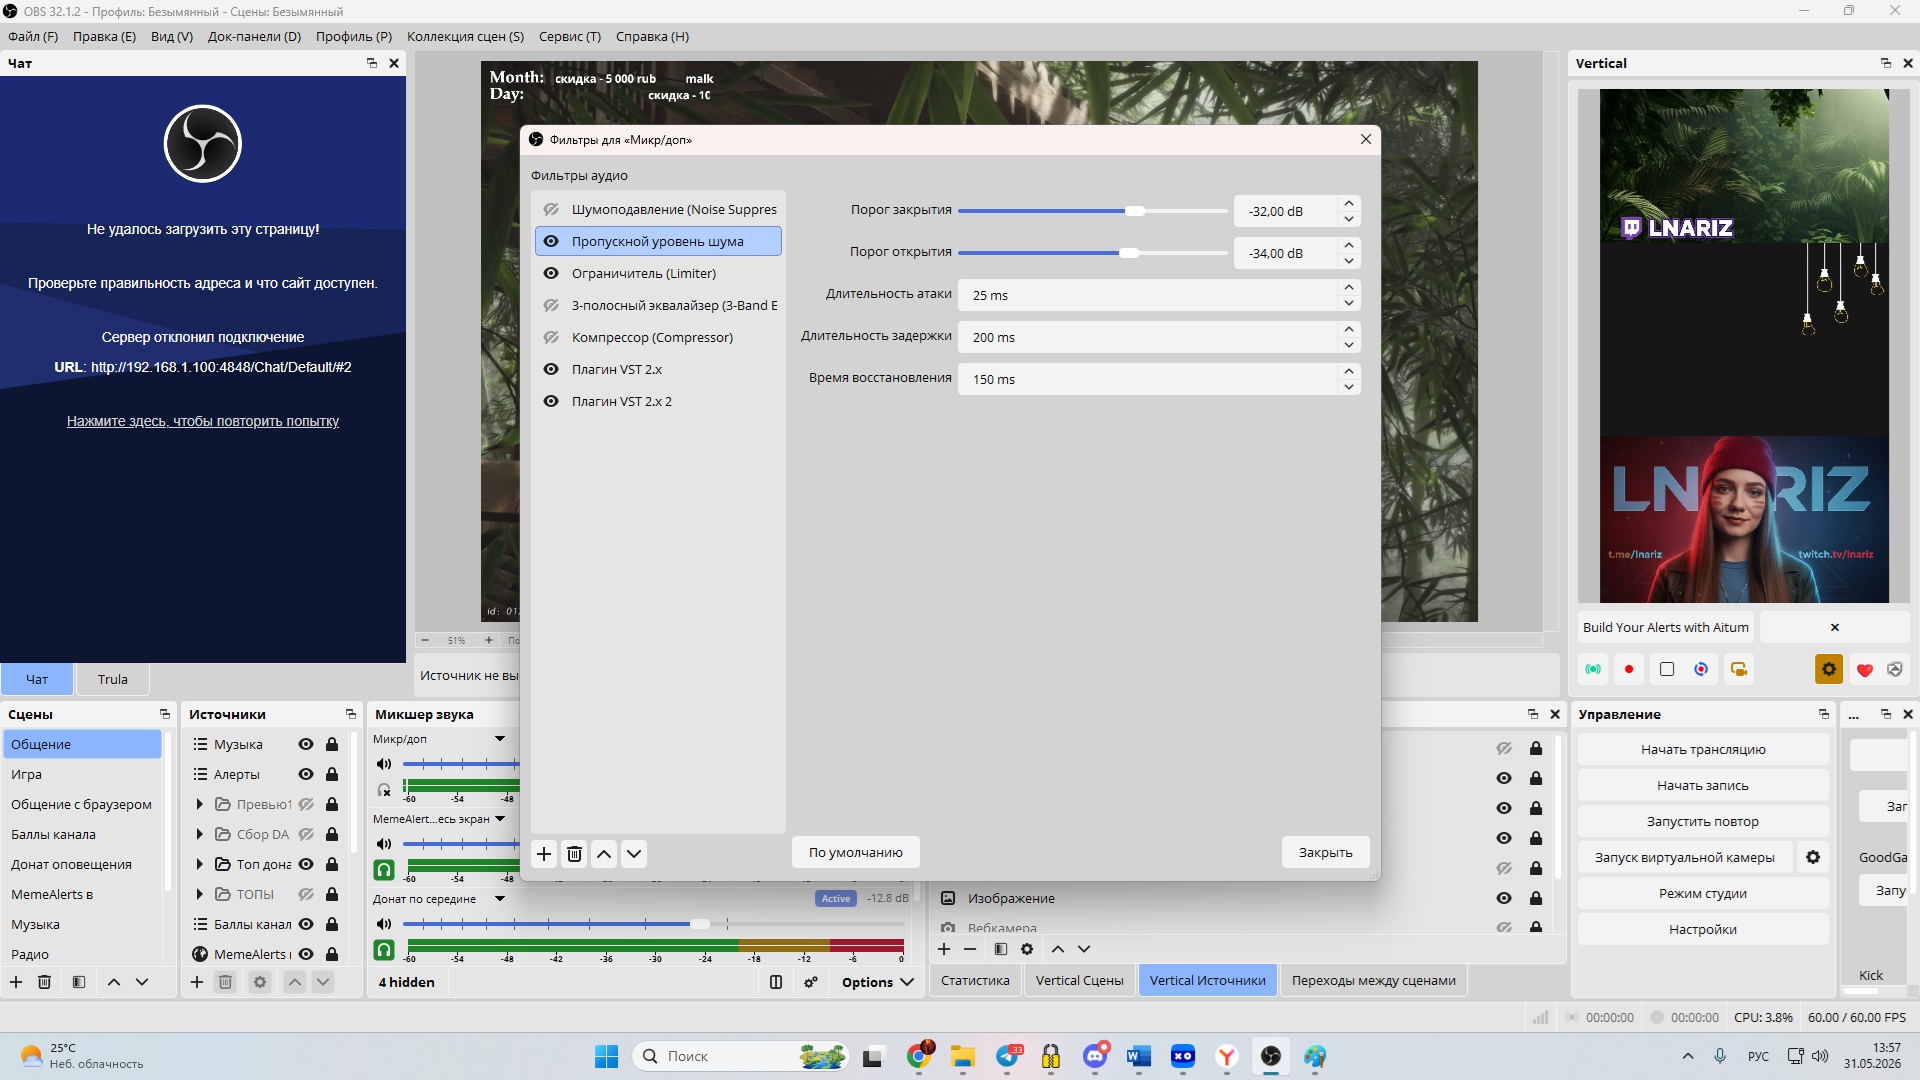Adjust Донат по середине volume slider
The width and height of the screenshot is (1920, 1080).
(700, 924)
